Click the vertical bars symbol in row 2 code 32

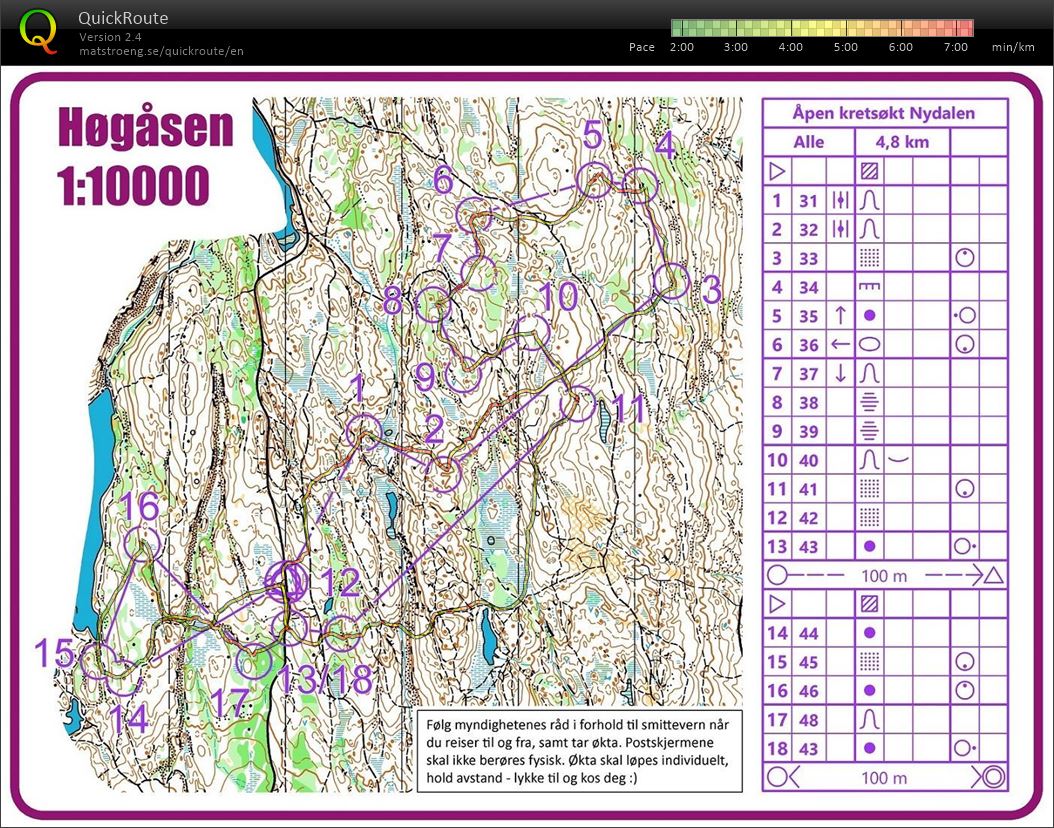[840, 229]
